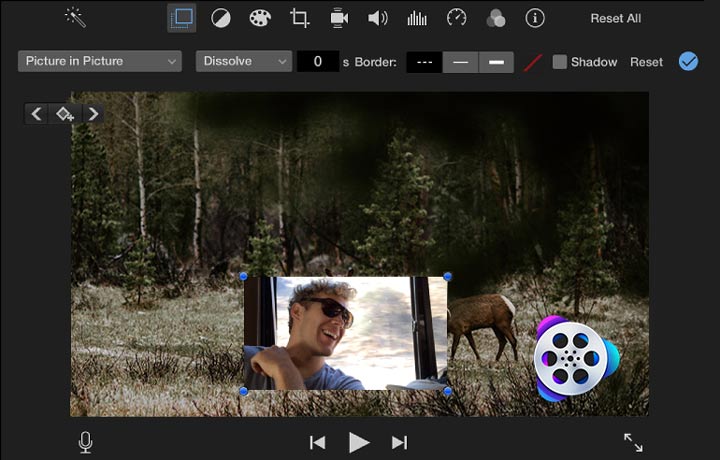Open the speedometer speed settings
This screenshot has width=720, height=460.
click(456, 18)
